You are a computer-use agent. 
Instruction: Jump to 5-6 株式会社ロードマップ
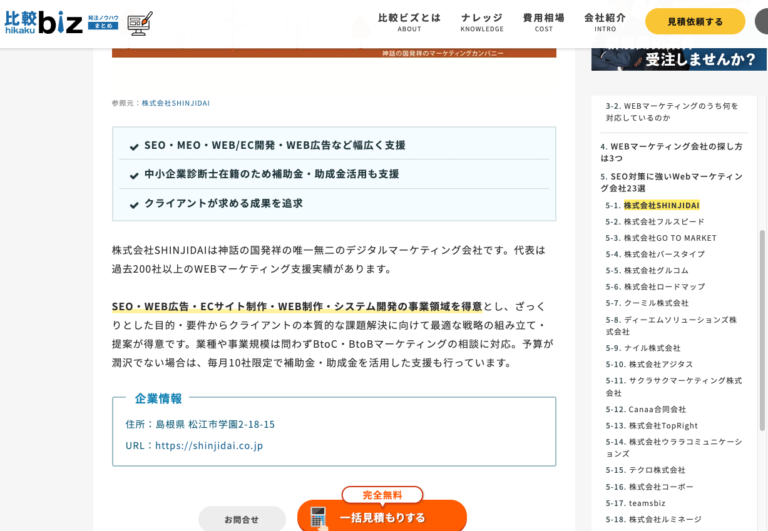point(655,286)
